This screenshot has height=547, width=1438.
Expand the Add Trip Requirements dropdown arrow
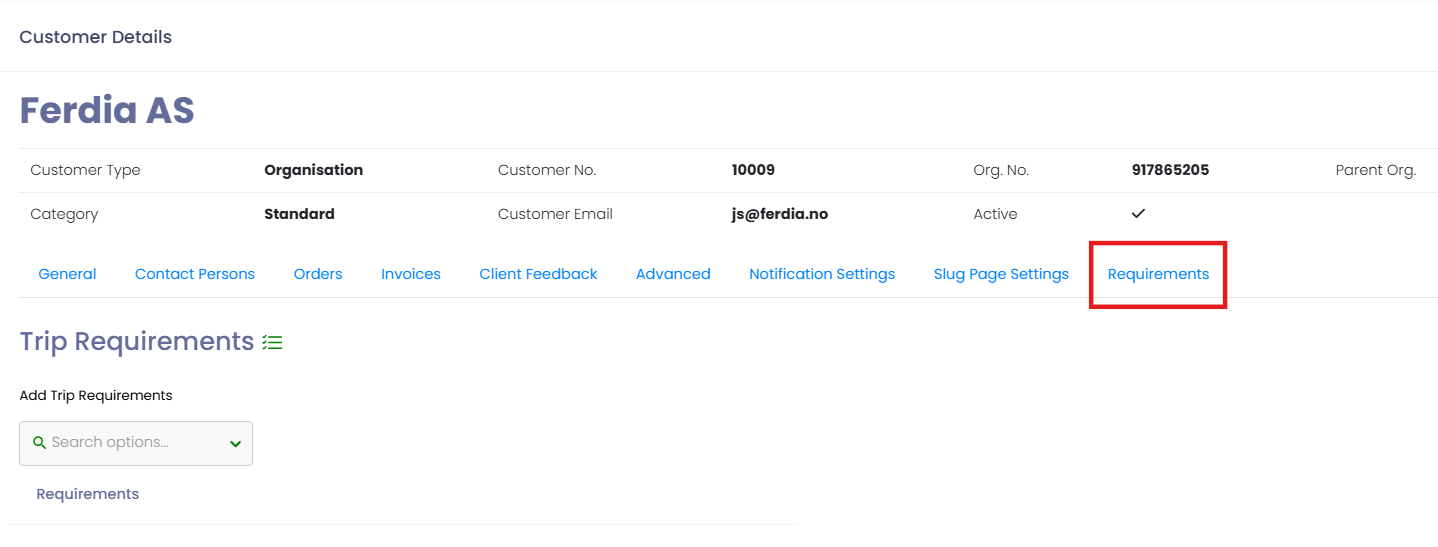point(236,443)
